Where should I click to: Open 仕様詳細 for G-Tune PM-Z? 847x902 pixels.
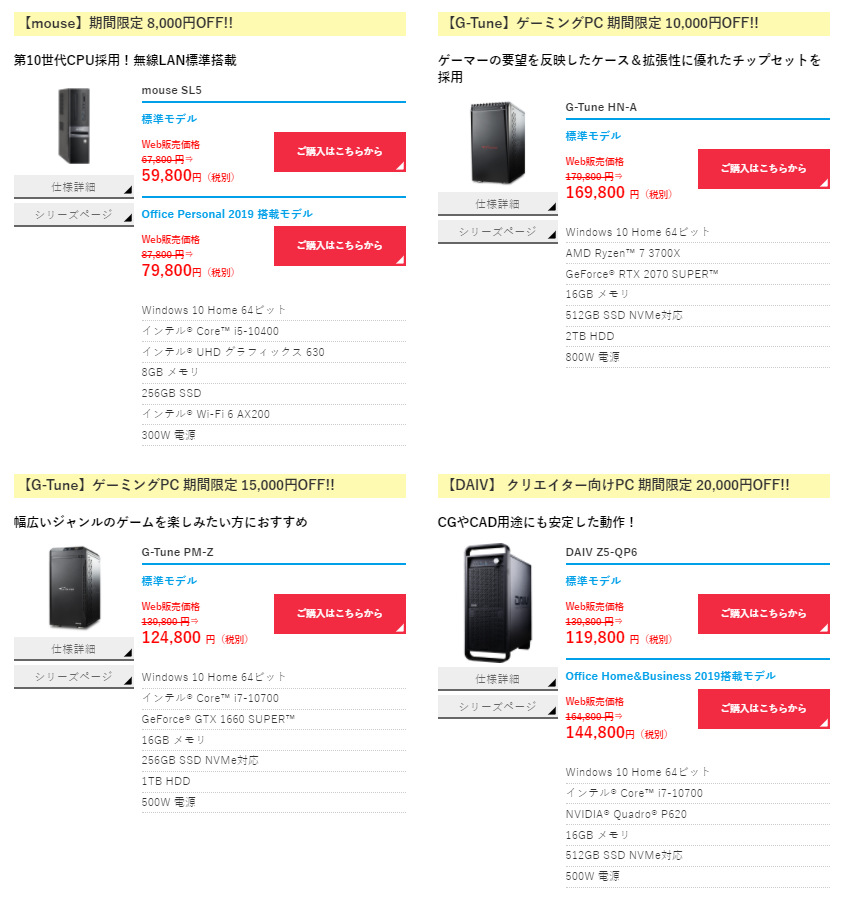pyautogui.click(x=74, y=649)
